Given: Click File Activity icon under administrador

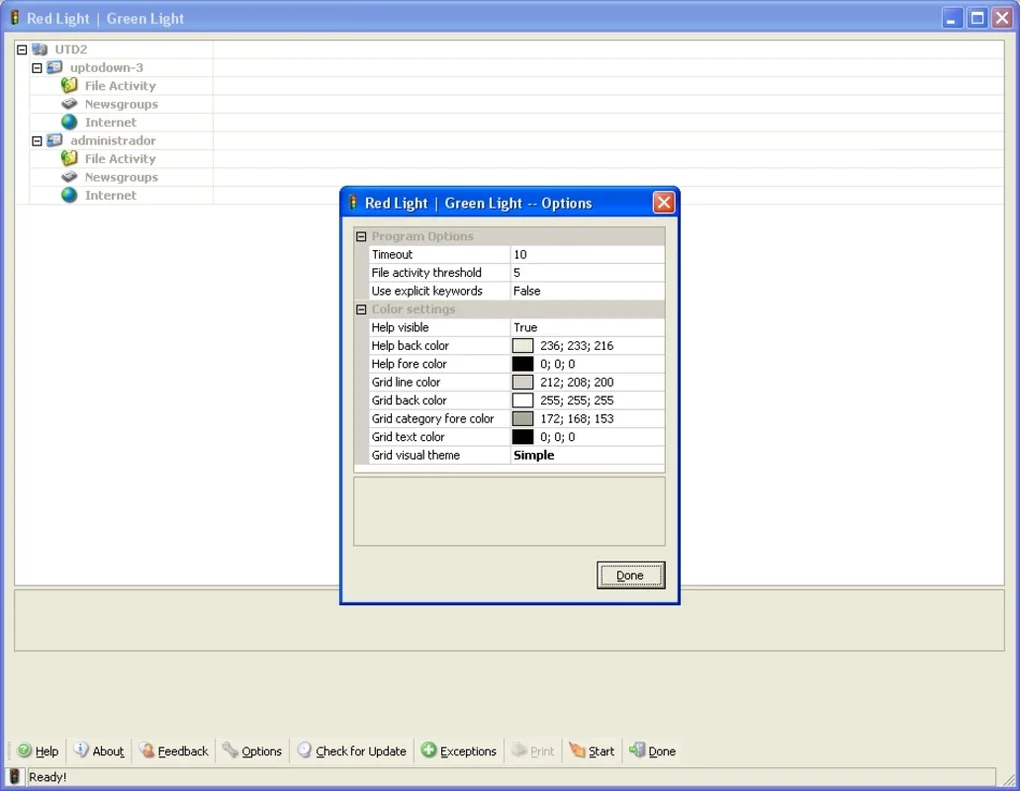Looking at the screenshot, I should click(69, 158).
